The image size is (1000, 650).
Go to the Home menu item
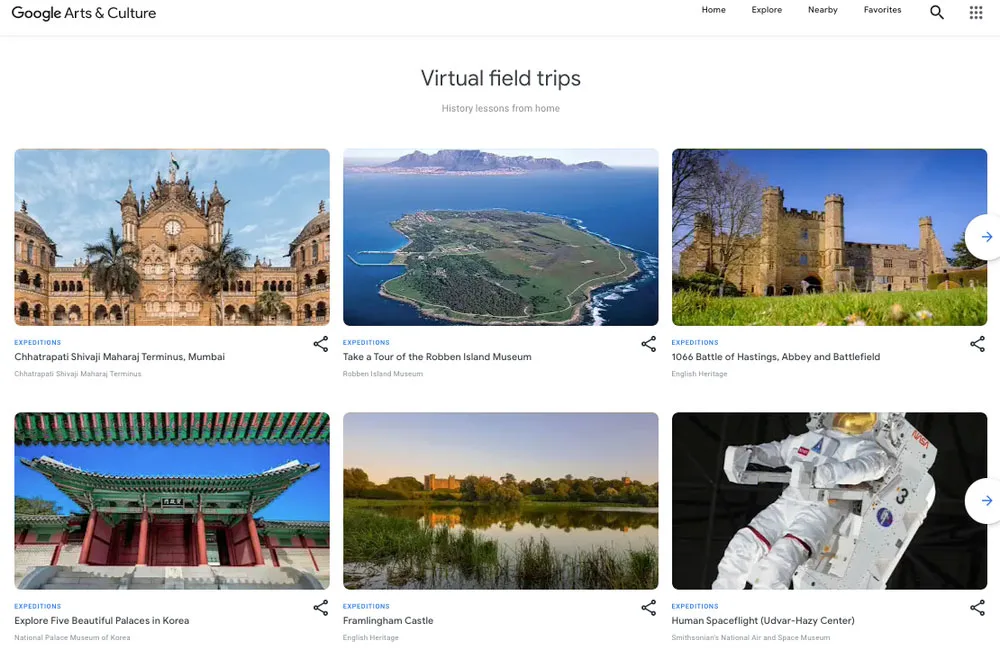tap(713, 10)
